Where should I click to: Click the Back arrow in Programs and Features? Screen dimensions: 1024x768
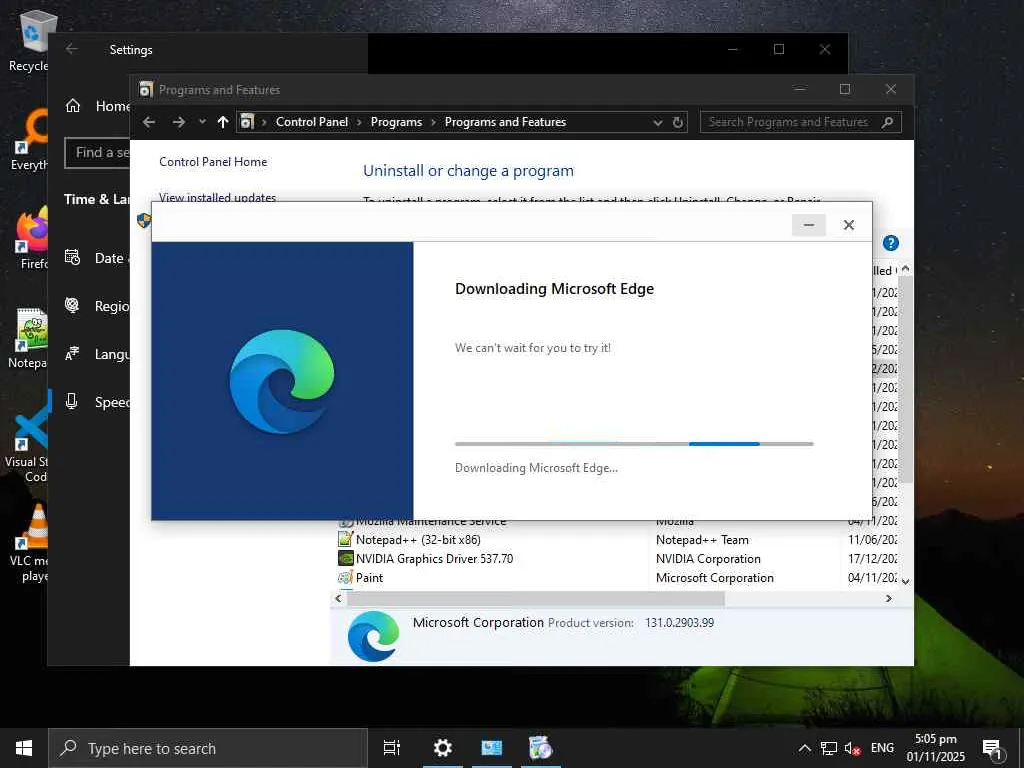pyautogui.click(x=149, y=122)
